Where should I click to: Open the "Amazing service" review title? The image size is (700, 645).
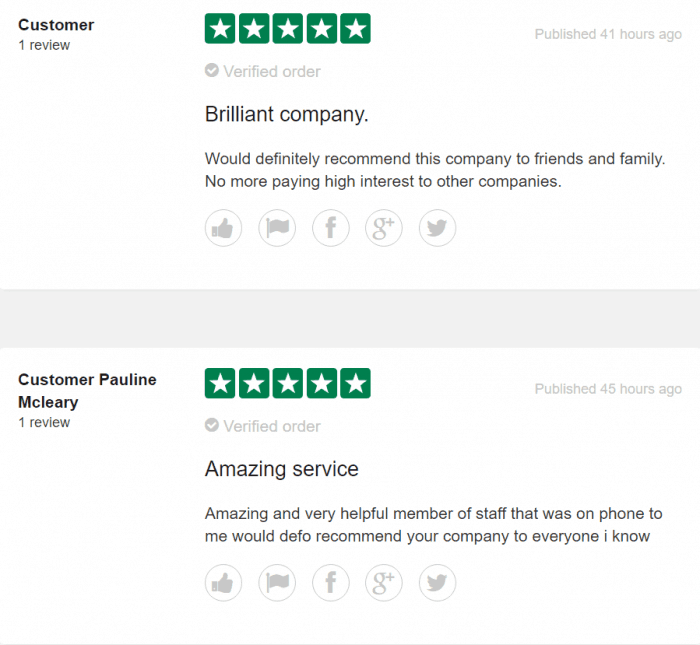[282, 469]
